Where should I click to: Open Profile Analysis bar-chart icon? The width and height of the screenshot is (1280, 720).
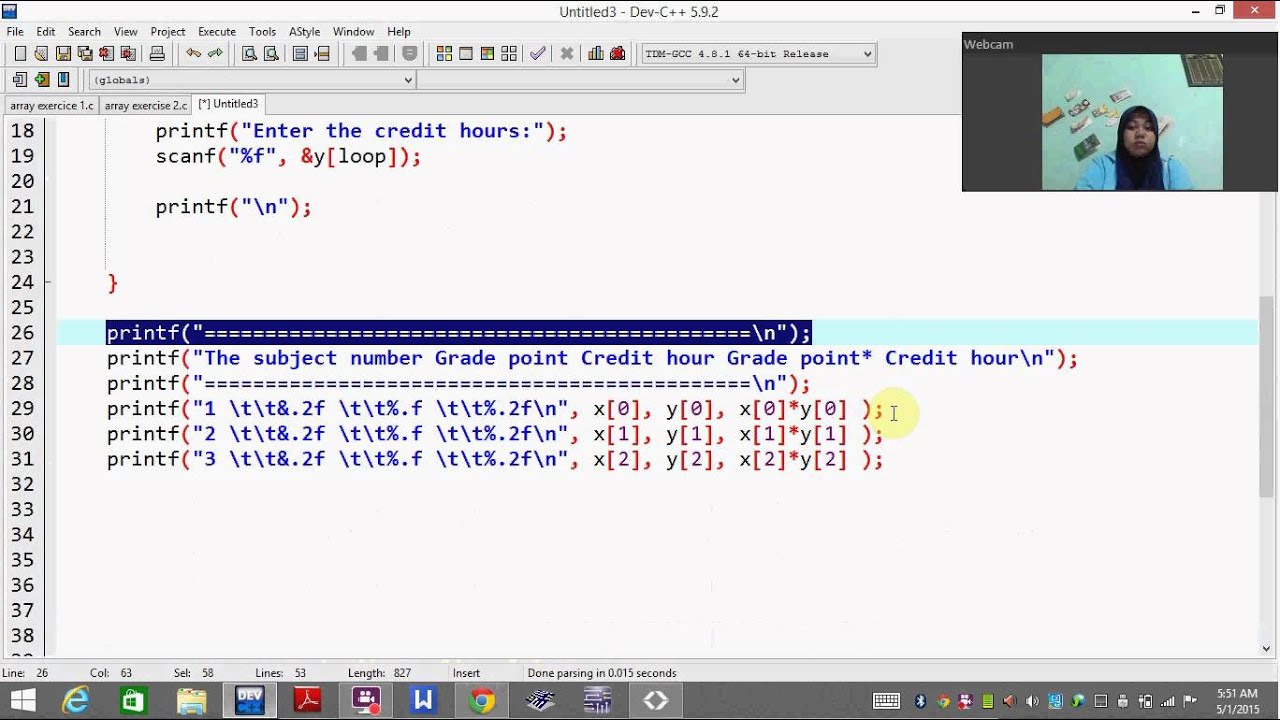[x=596, y=54]
